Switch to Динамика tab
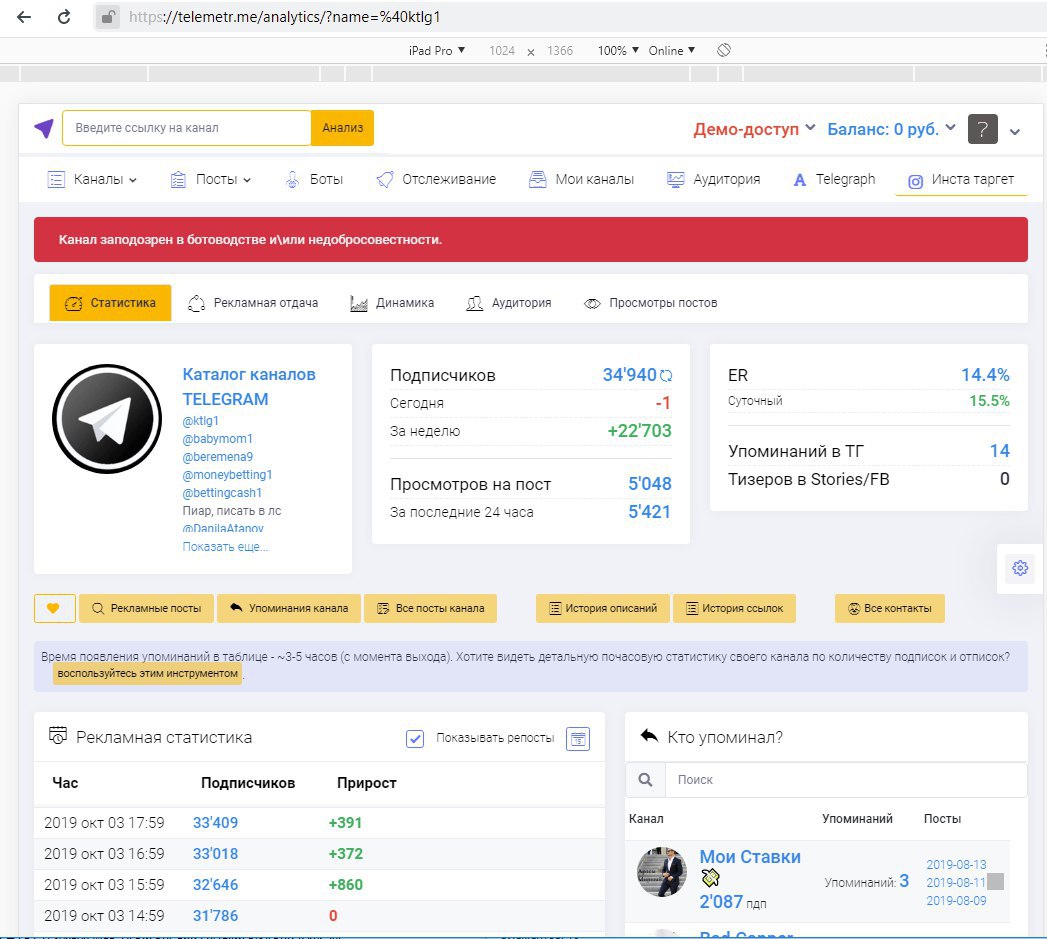1047x939 pixels. tap(392, 303)
